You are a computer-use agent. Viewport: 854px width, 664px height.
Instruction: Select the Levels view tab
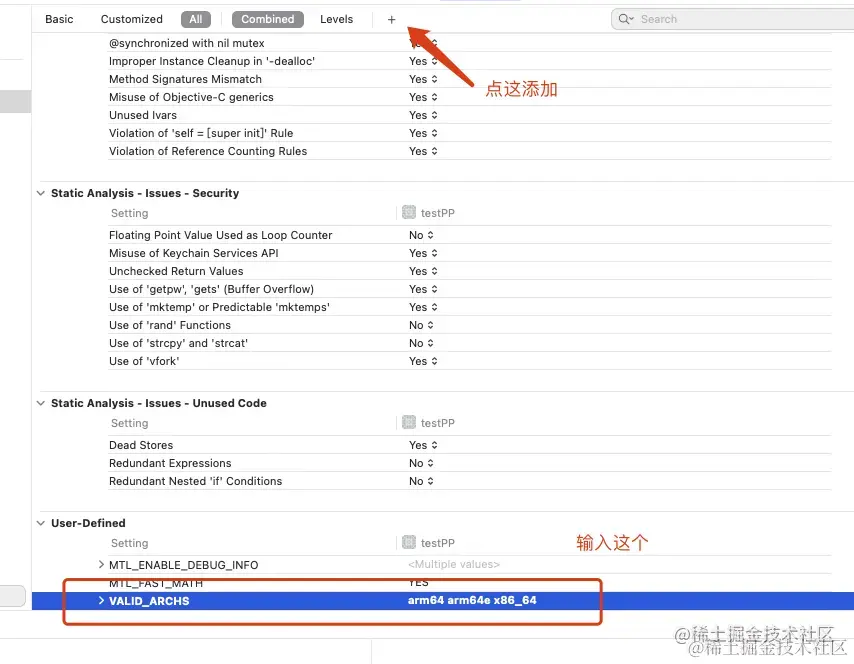[336, 19]
